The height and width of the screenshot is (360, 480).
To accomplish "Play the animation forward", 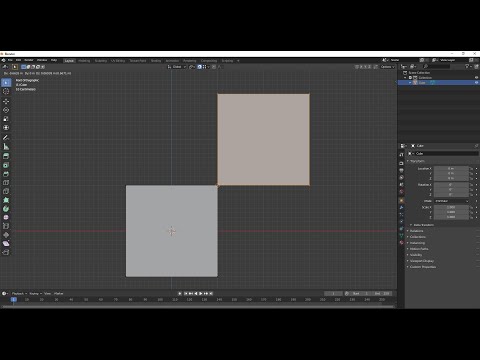I will point(201,294).
